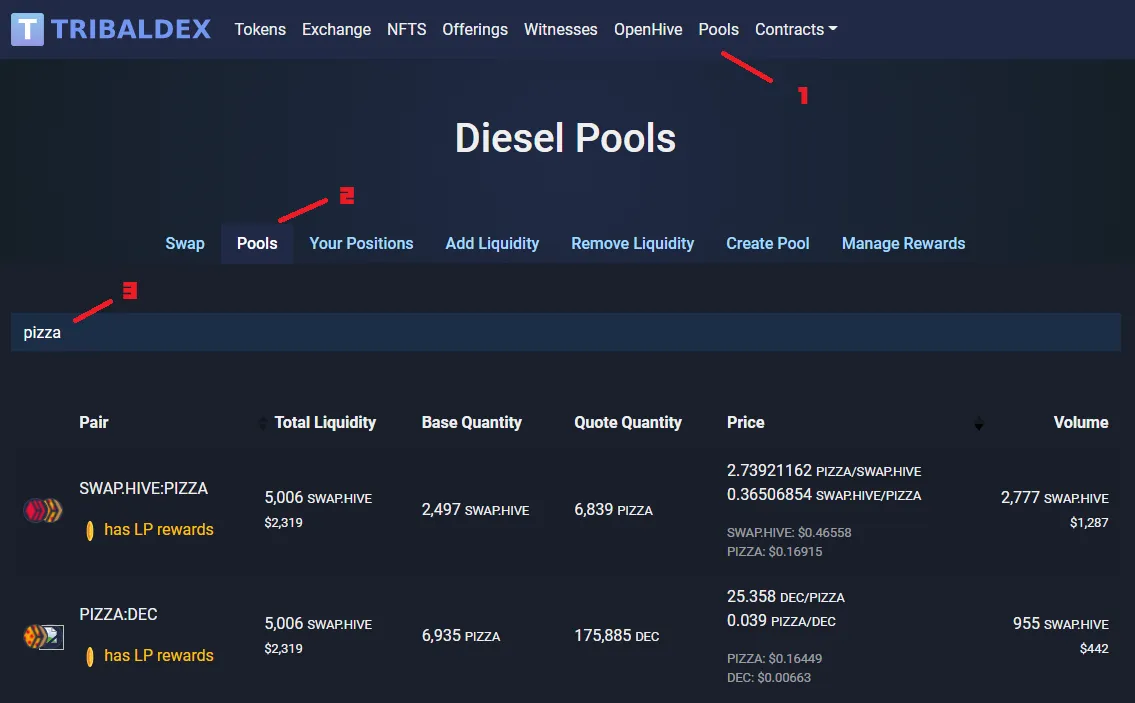Click the sort arrow before Total Liquidity
The width and height of the screenshot is (1135, 703).
(263, 424)
